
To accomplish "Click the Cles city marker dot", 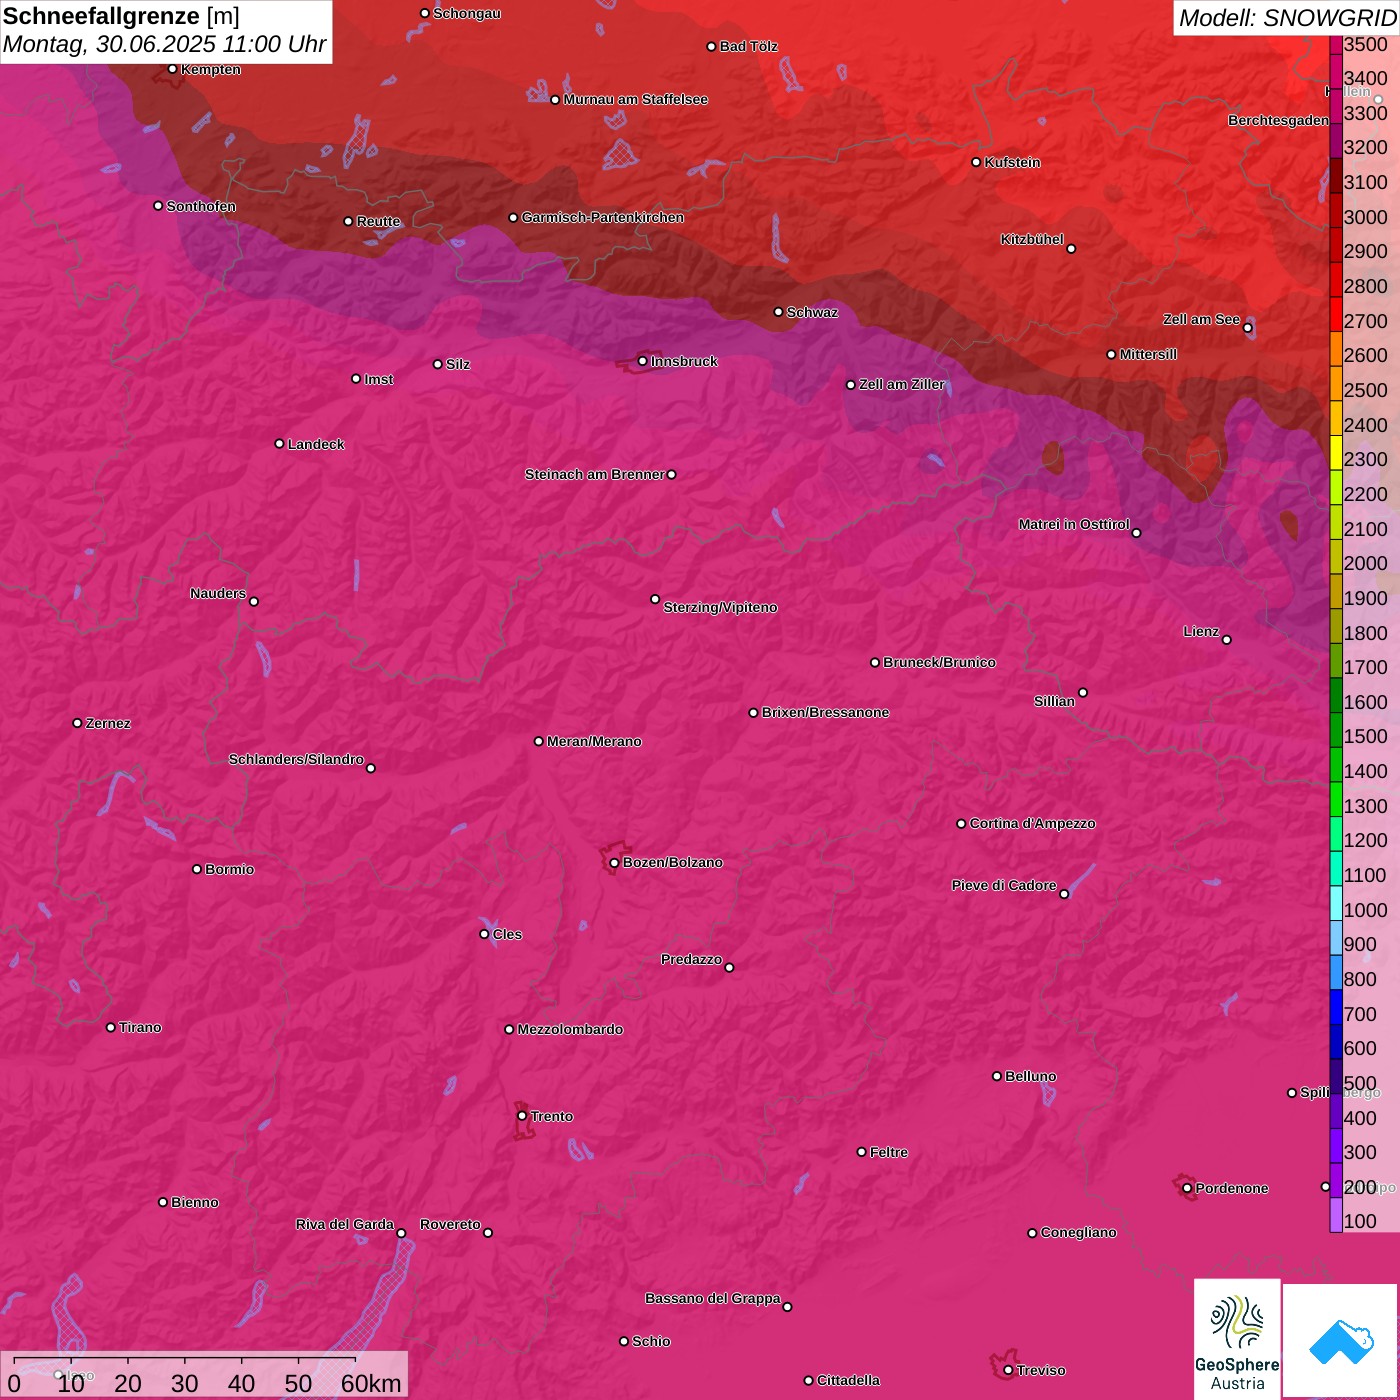I will [x=485, y=934].
